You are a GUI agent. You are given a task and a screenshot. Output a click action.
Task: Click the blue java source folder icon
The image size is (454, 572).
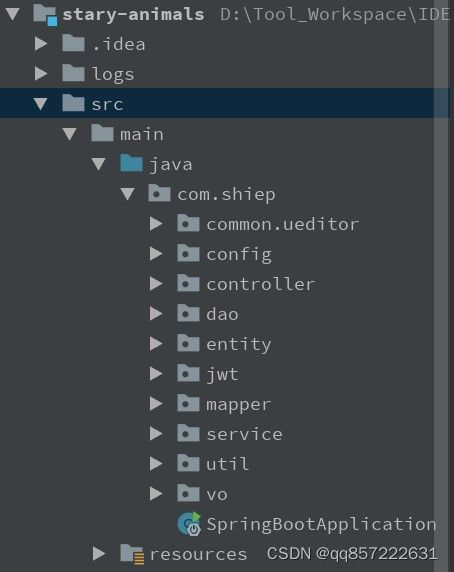[131, 163]
